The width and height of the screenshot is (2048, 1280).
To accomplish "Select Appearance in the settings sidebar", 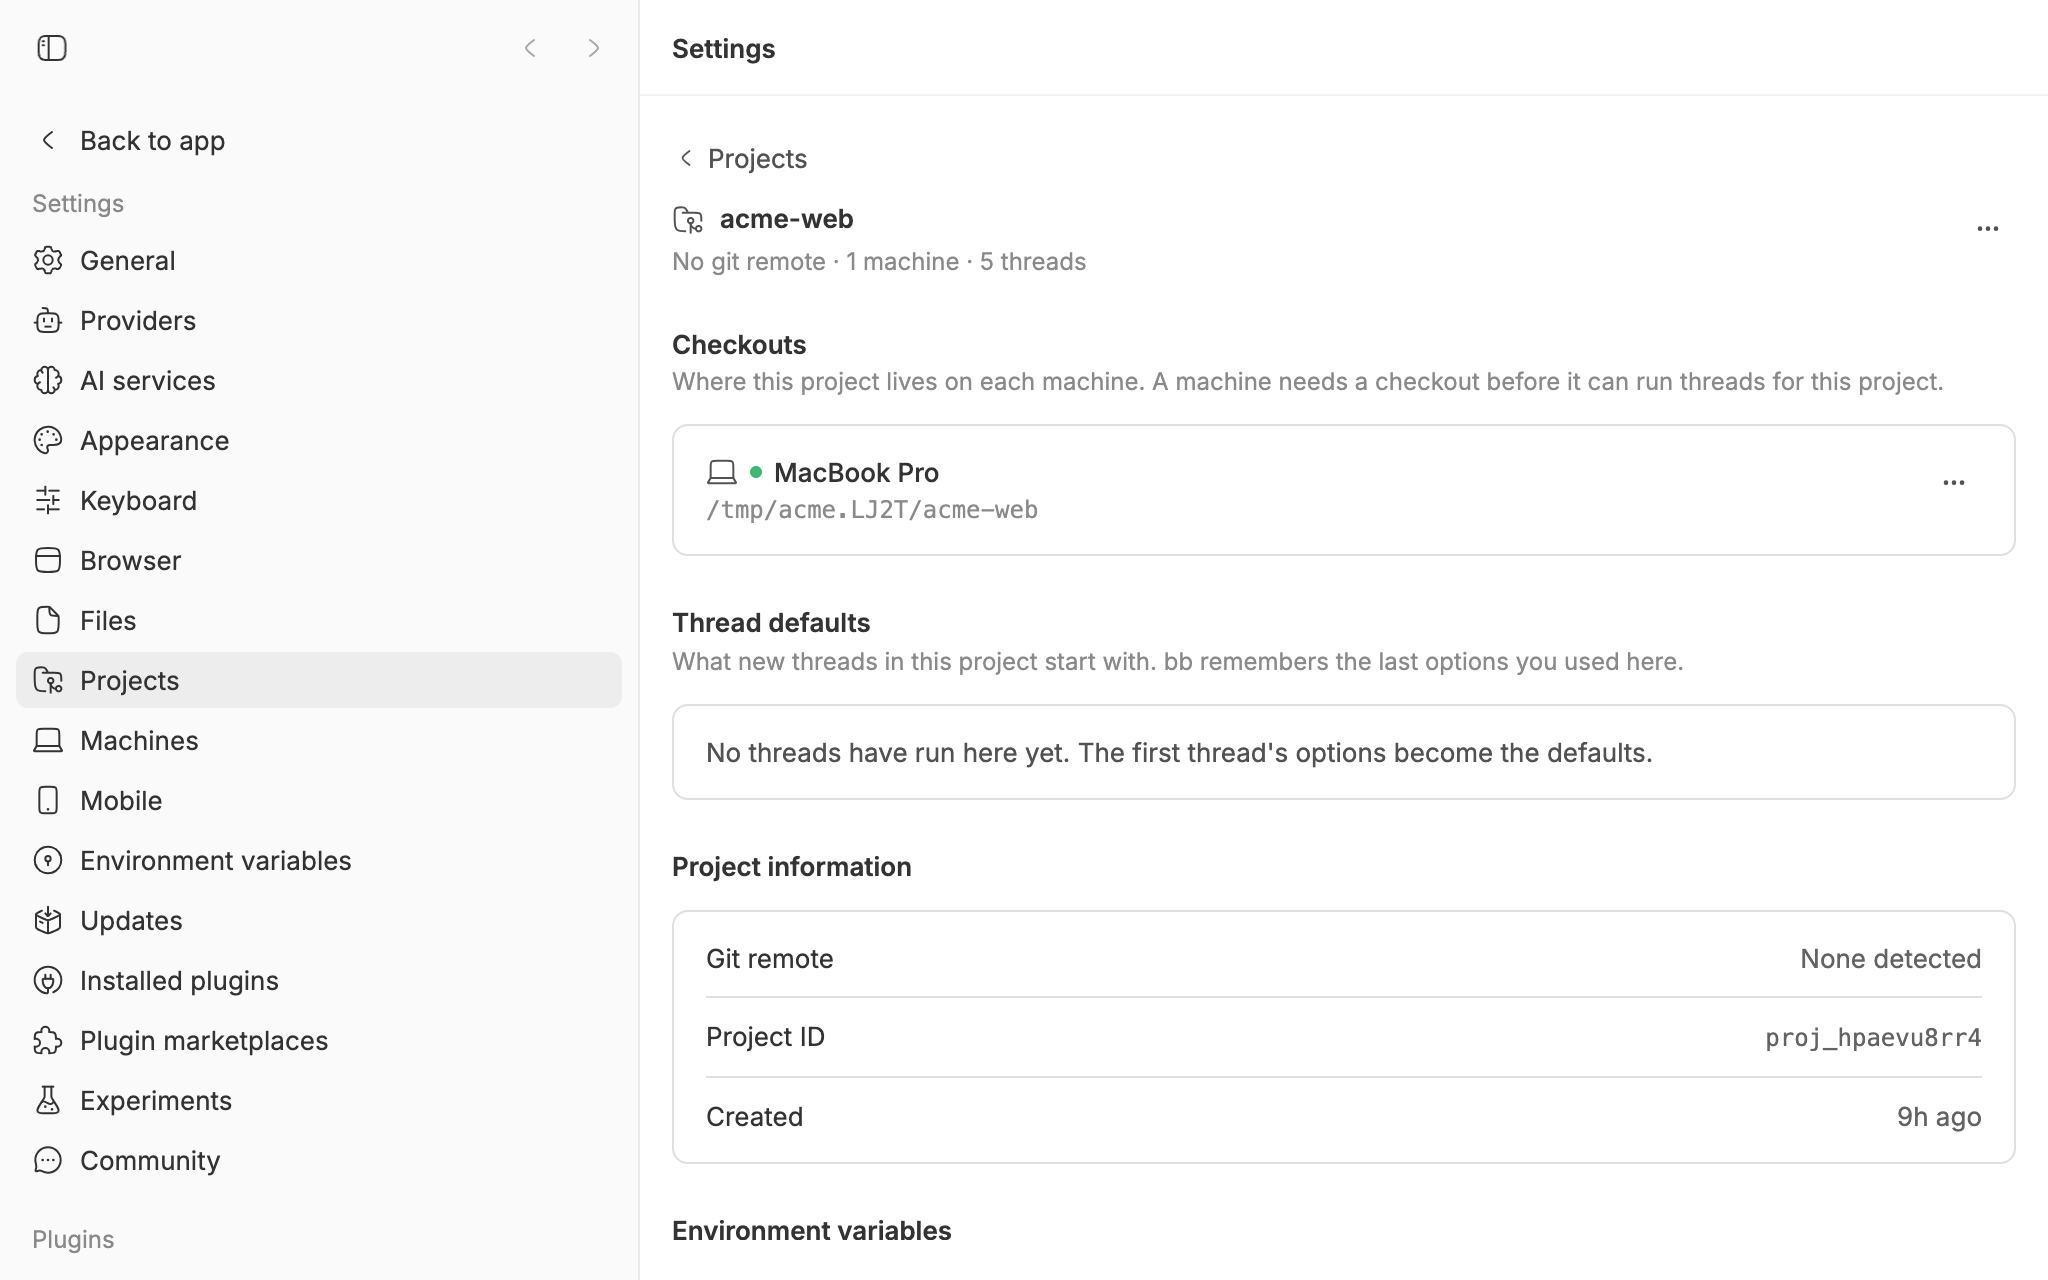I will (319, 440).
